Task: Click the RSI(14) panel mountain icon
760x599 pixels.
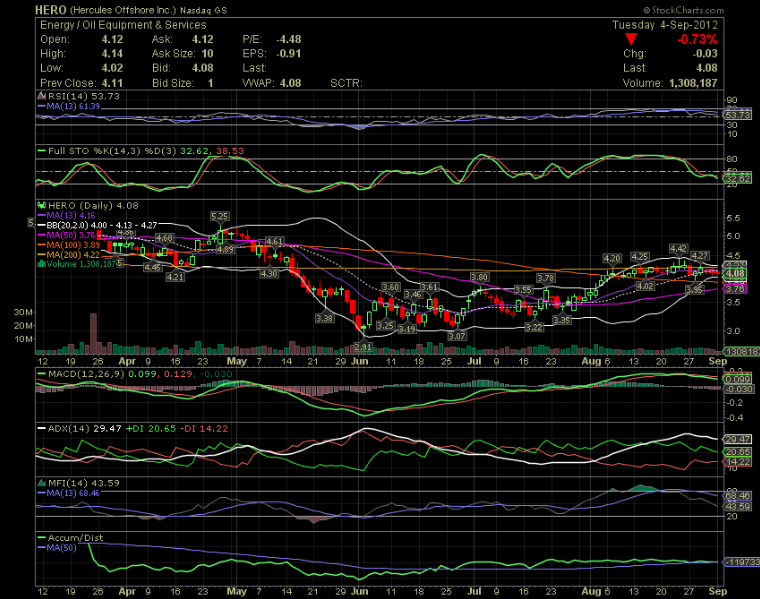Action: pyautogui.click(x=42, y=96)
